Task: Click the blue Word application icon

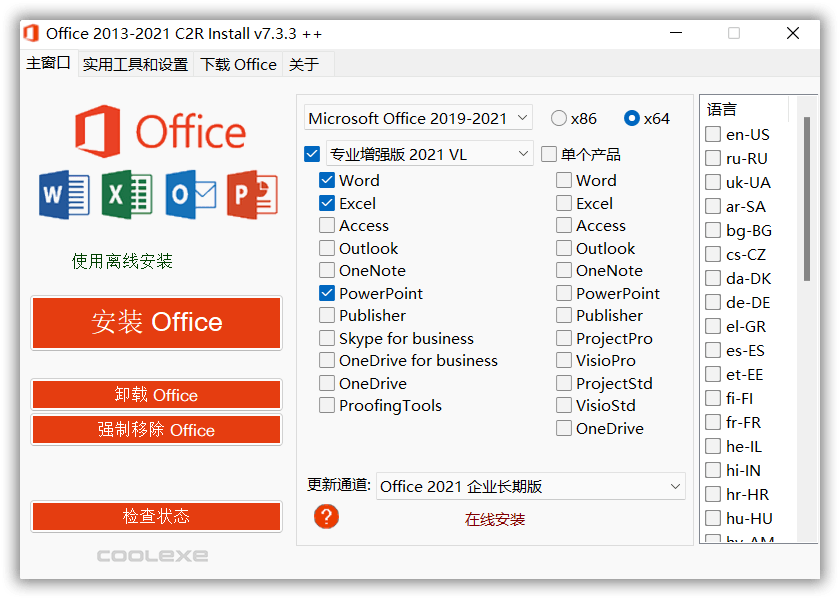Action: [64, 194]
